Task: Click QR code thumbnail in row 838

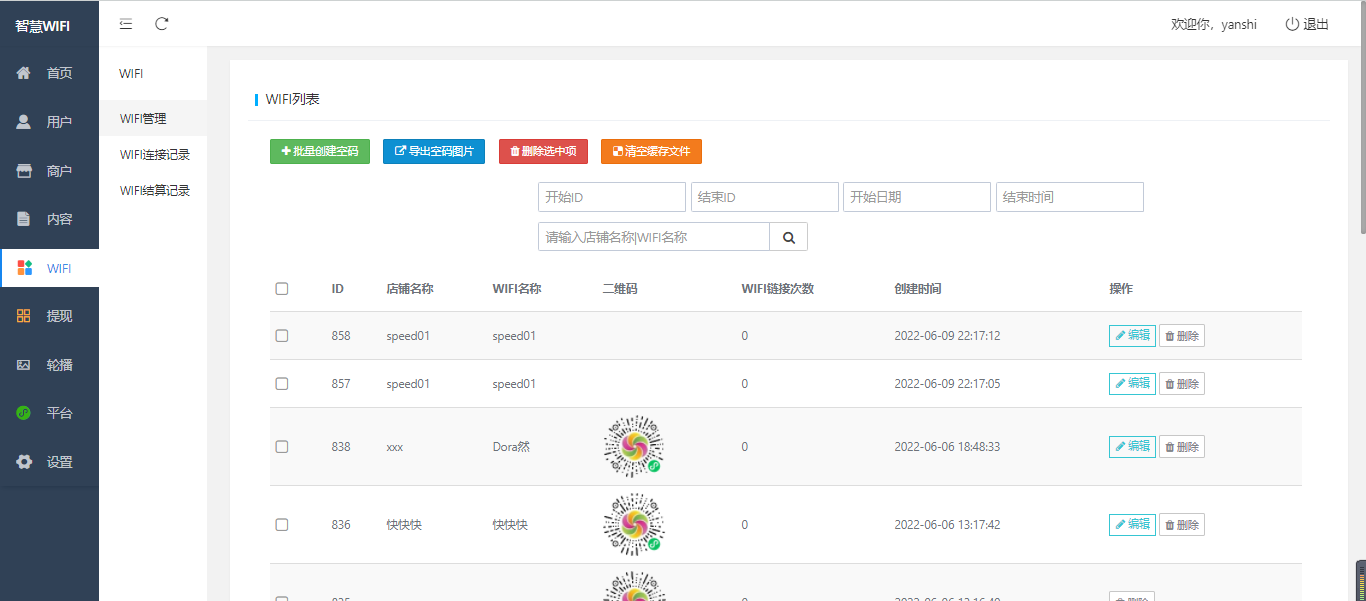Action: coord(634,446)
